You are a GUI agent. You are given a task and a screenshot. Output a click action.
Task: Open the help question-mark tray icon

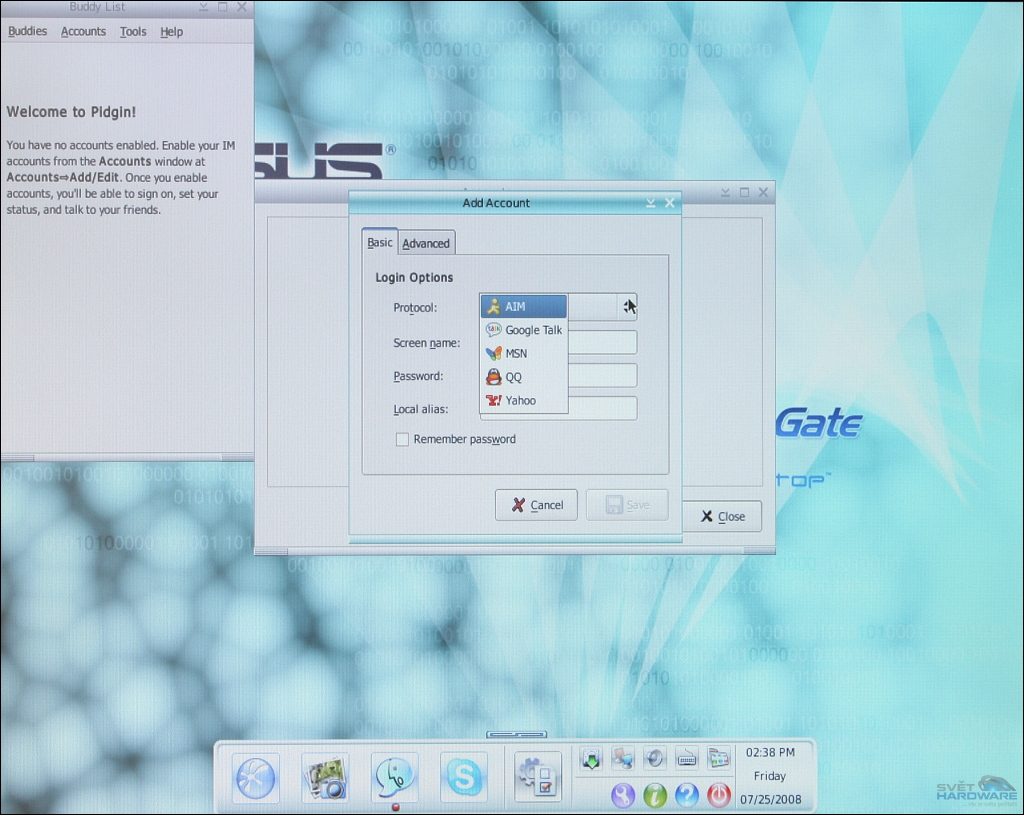coord(687,795)
